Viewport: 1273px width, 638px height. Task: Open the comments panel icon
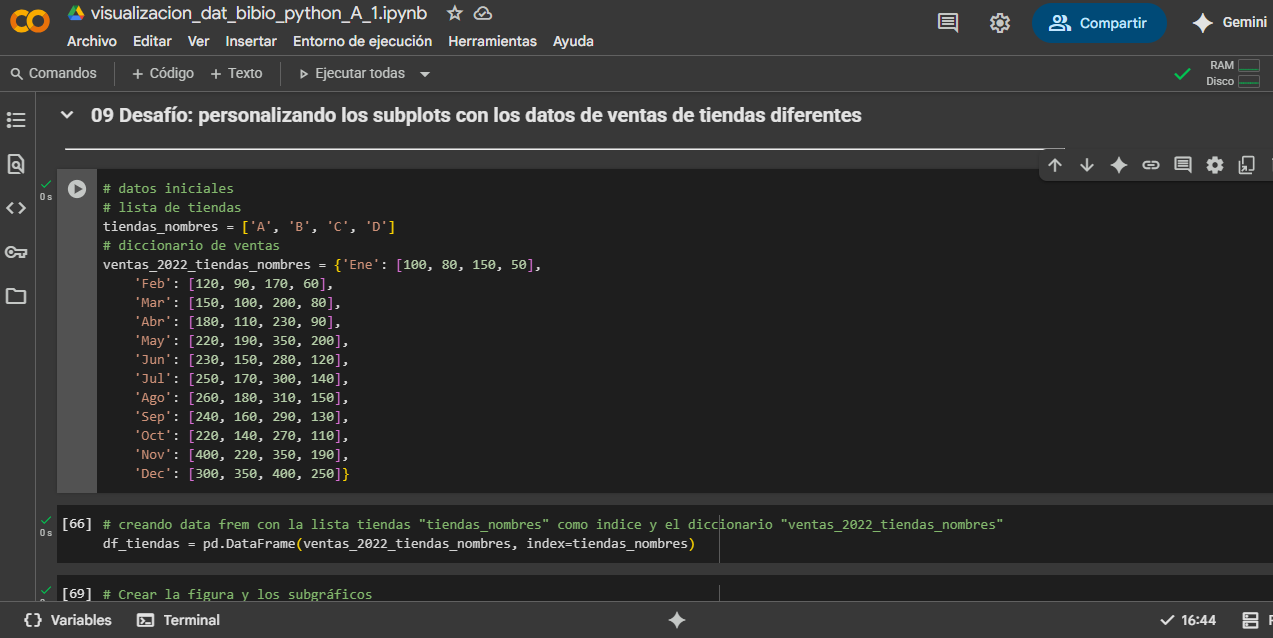948,23
